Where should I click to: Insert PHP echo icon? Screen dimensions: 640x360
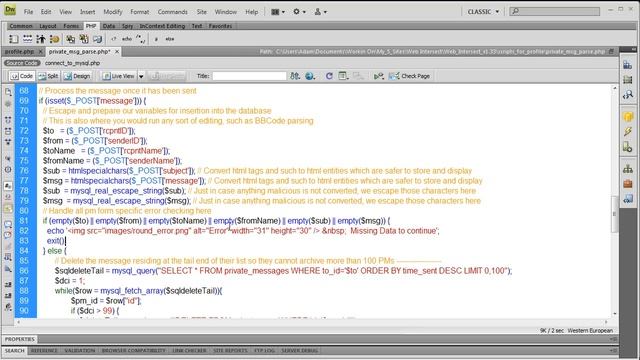127,39
